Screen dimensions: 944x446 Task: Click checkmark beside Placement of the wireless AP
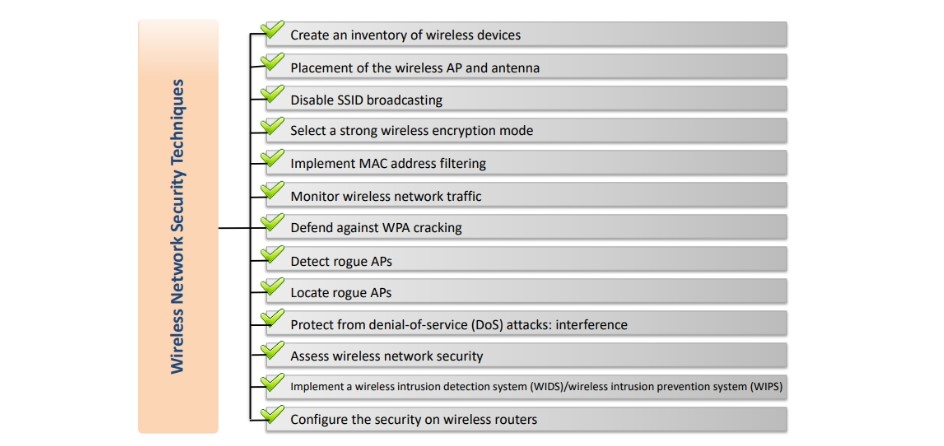coord(273,61)
